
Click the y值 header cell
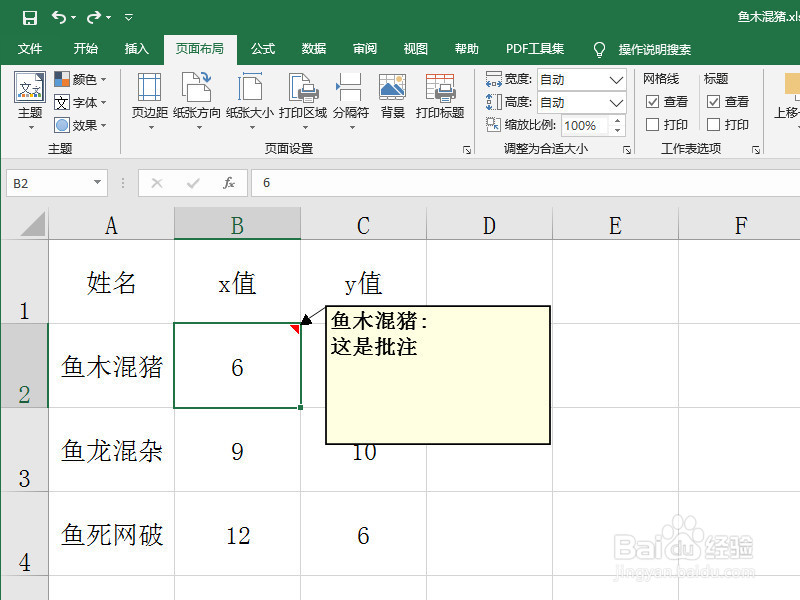coord(363,282)
